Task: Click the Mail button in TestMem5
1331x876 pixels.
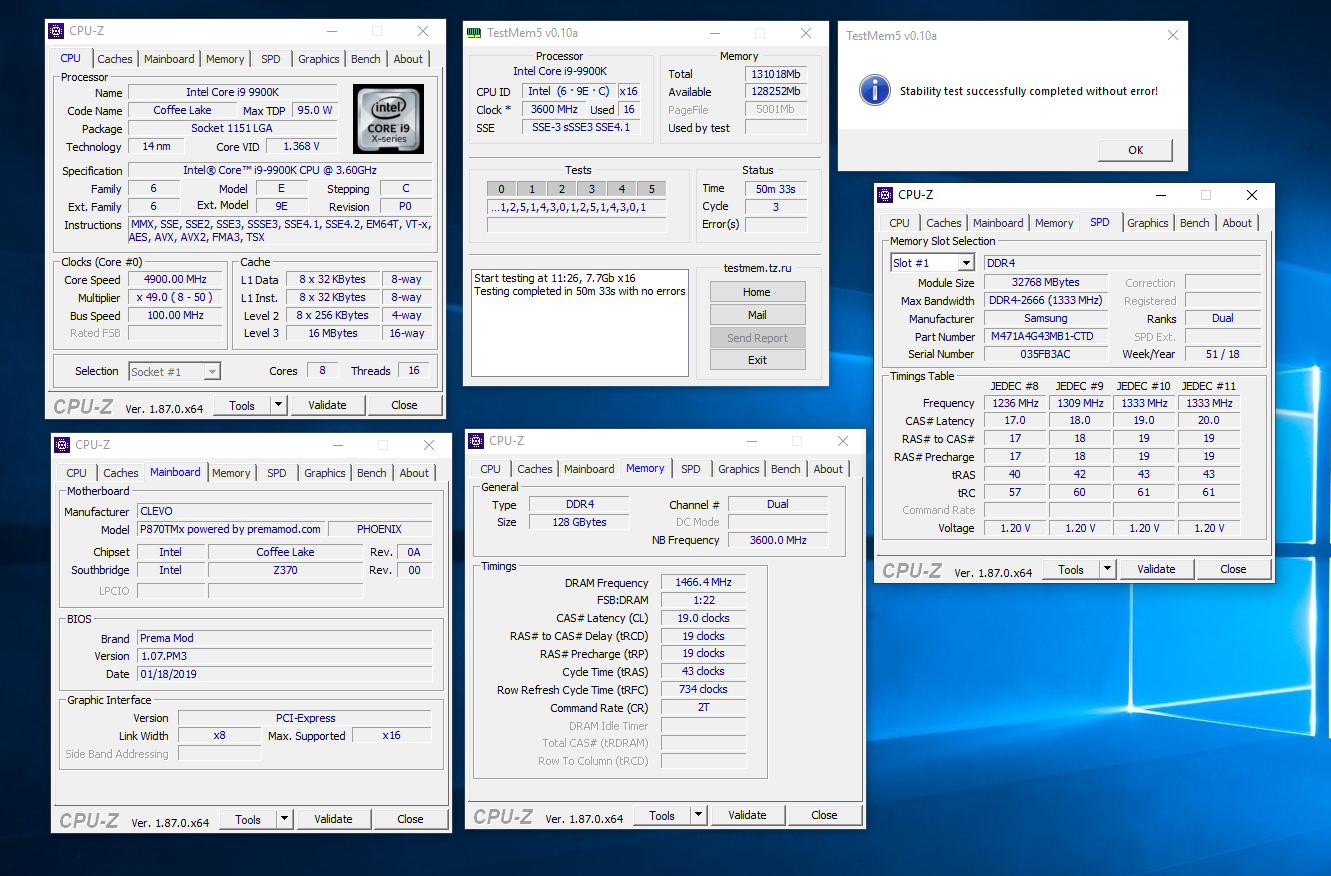Action: (757, 315)
